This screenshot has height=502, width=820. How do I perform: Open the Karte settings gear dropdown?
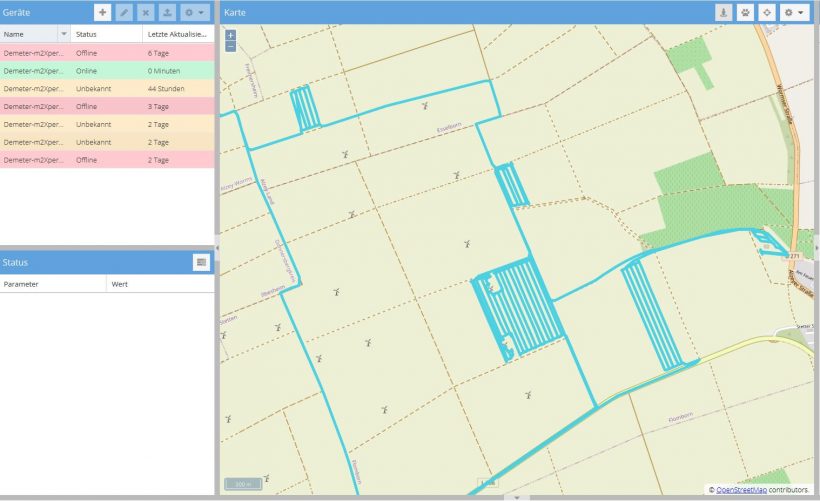[x=794, y=13]
